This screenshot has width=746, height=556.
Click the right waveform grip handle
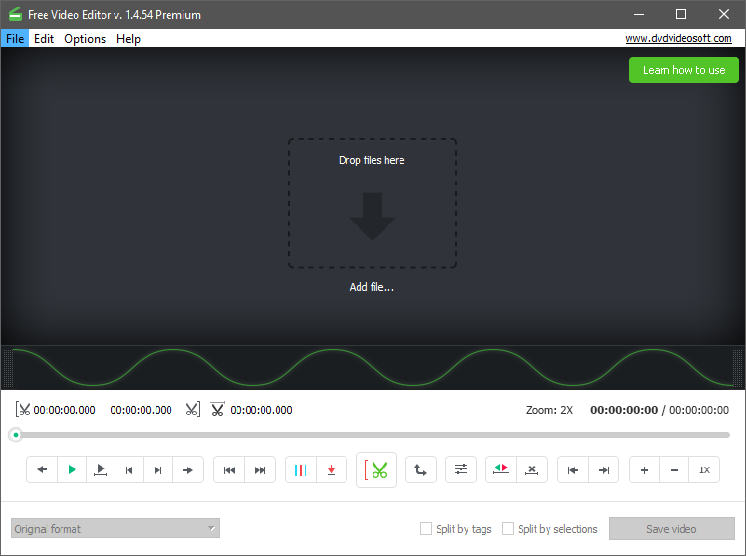737,368
